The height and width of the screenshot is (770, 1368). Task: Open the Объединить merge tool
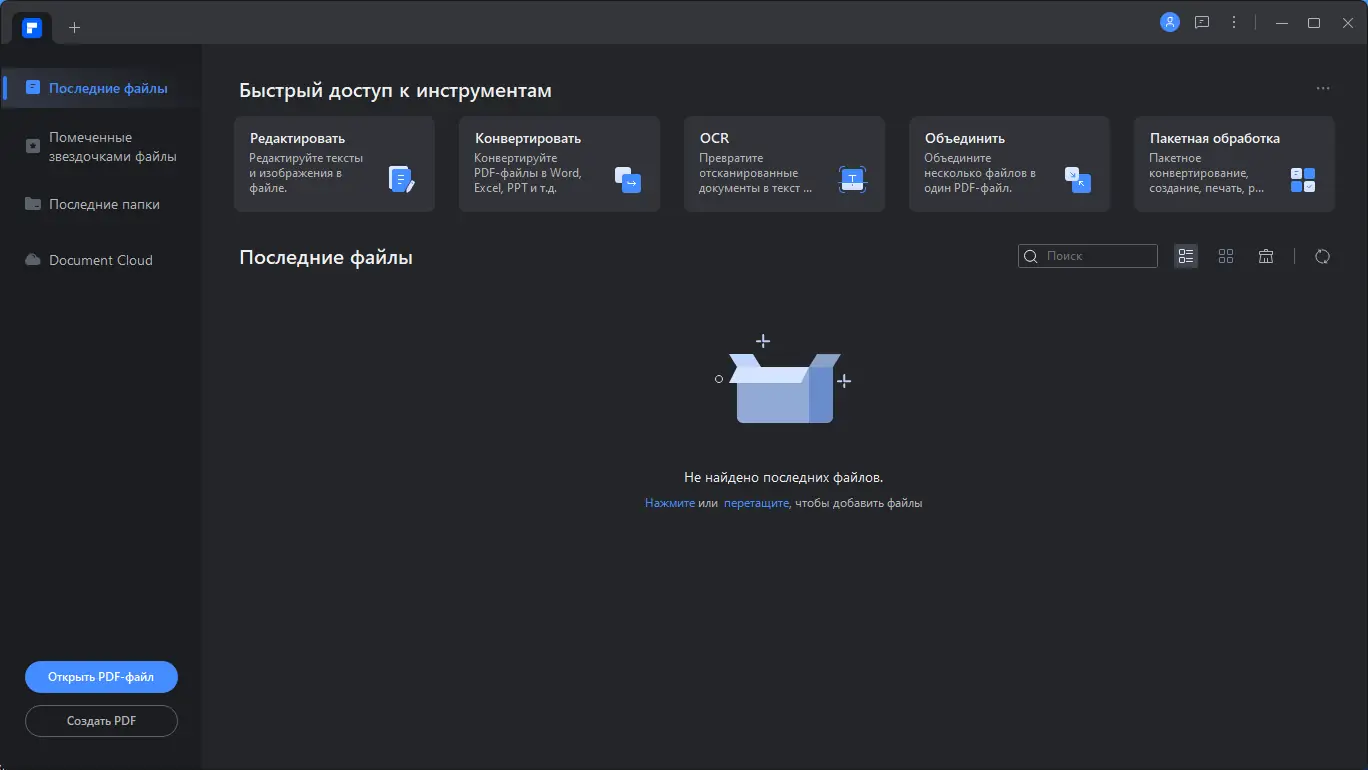click(x=1009, y=164)
